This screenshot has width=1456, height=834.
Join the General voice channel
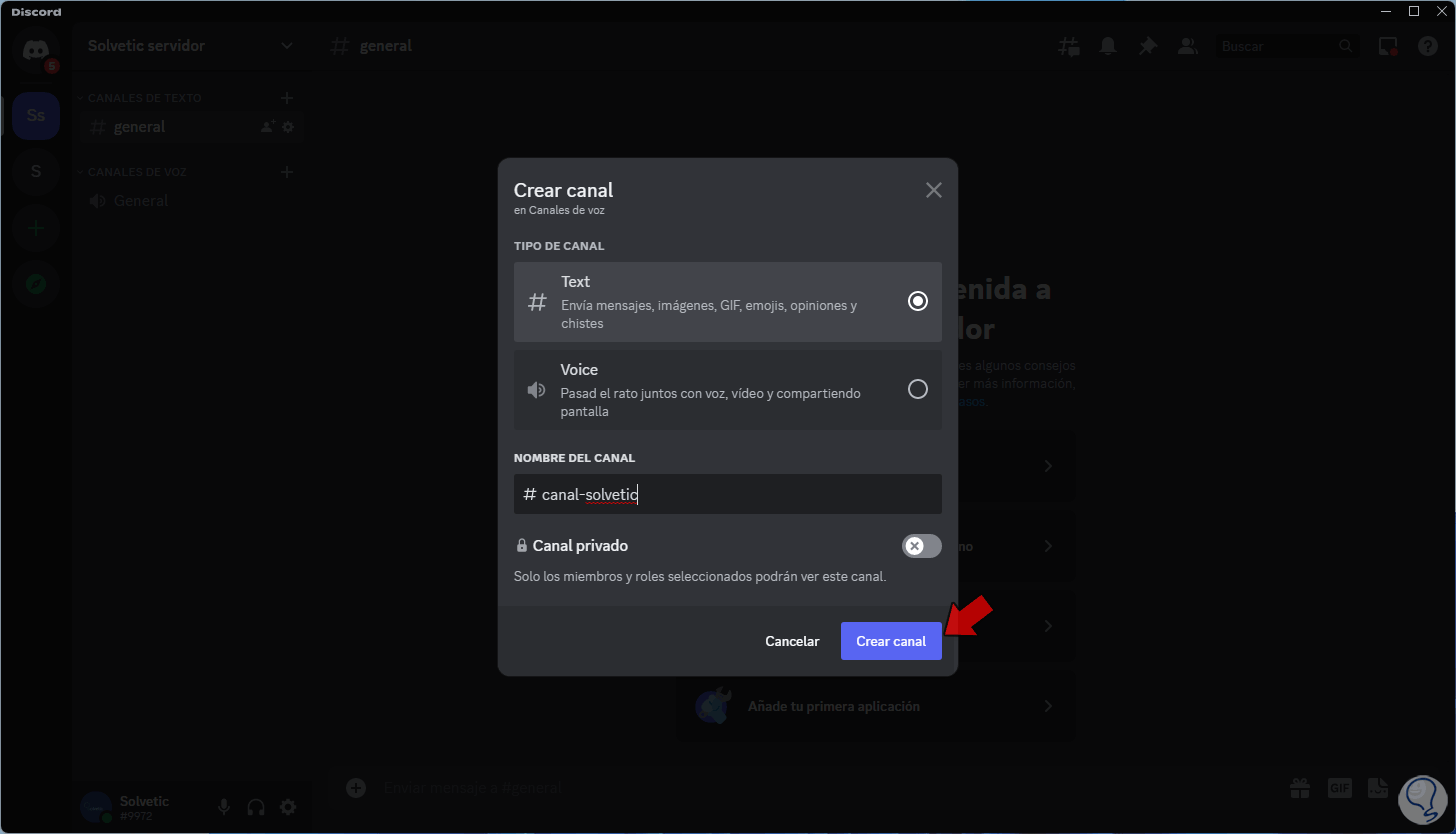[190, 201]
